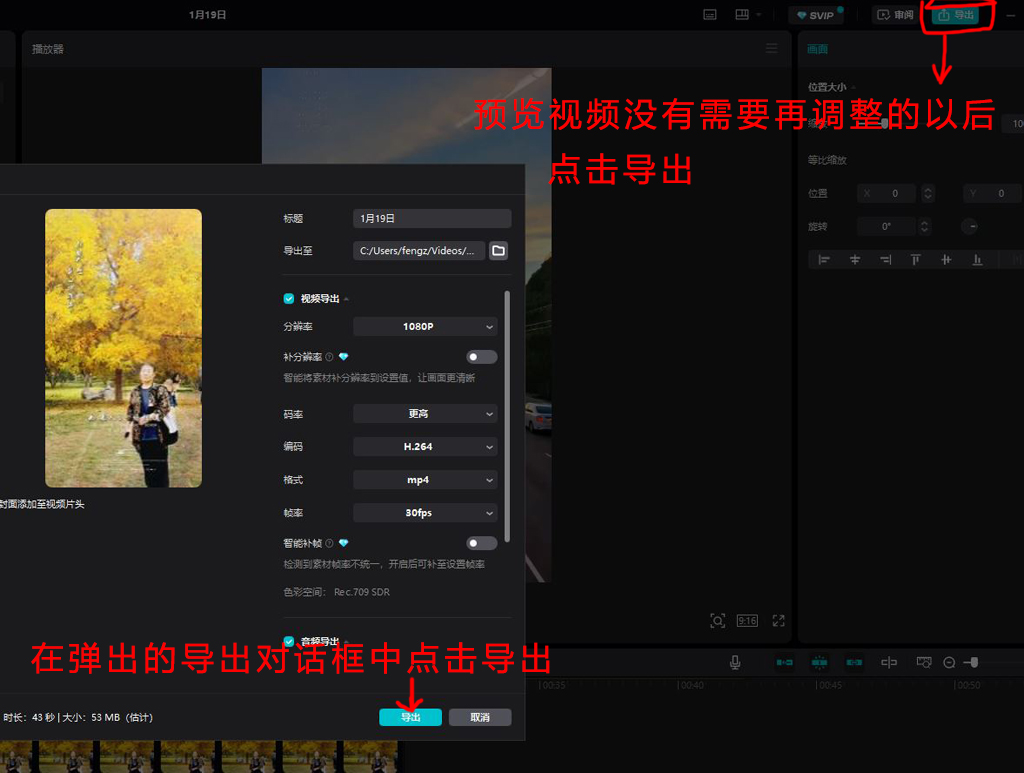1024x773 pixels.
Task: Open the 帧率 30fps dropdown
Action: pyautogui.click(x=425, y=513)
